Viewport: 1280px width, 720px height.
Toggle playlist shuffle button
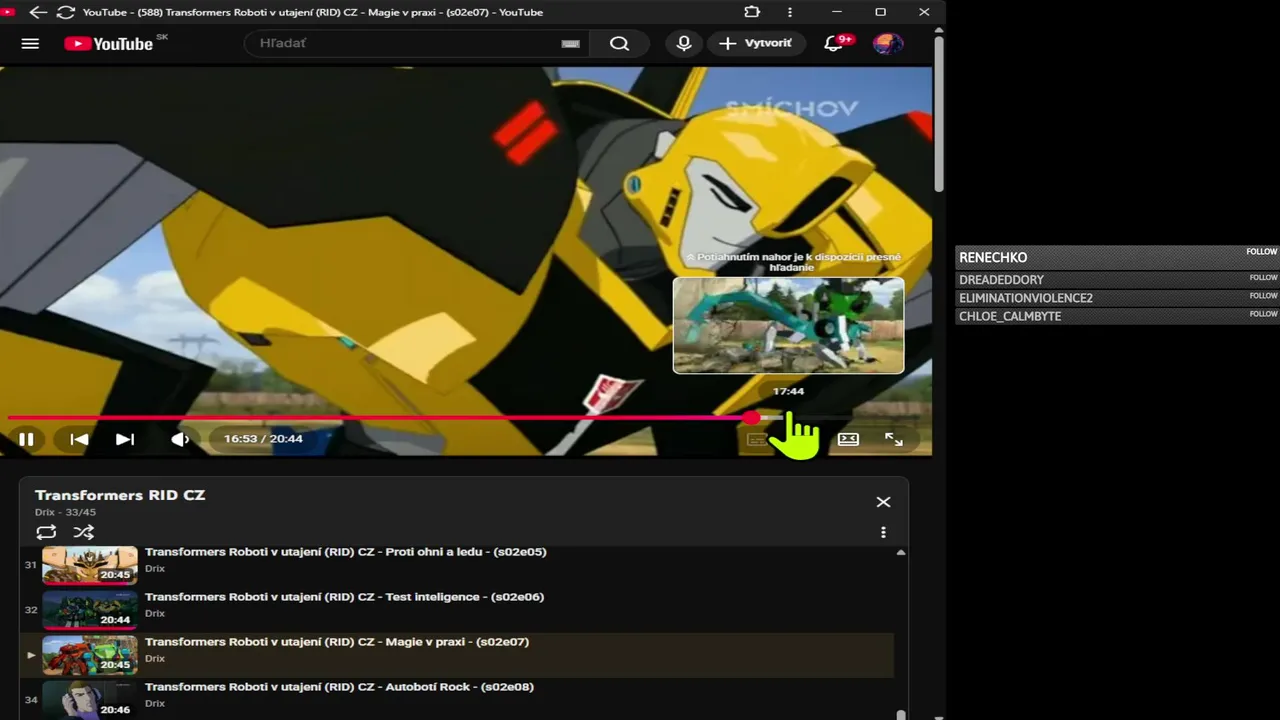coord(84,532)
